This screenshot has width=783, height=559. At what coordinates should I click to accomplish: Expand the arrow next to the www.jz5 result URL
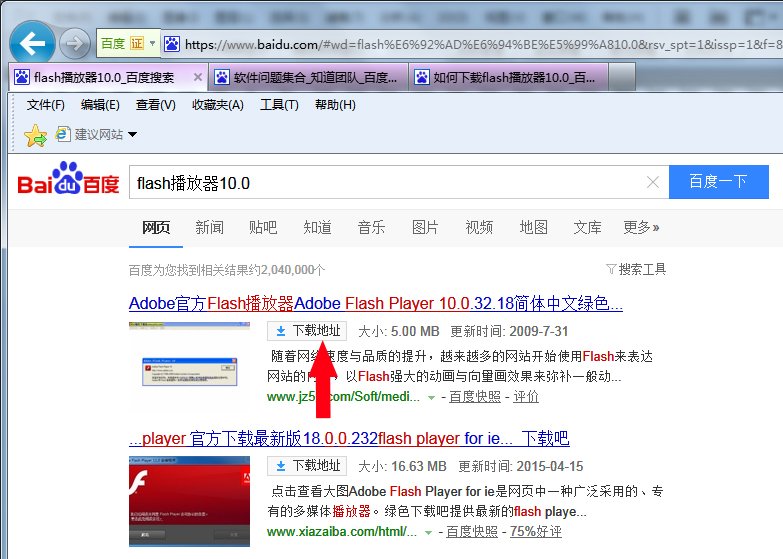click(x=430, y=398)
